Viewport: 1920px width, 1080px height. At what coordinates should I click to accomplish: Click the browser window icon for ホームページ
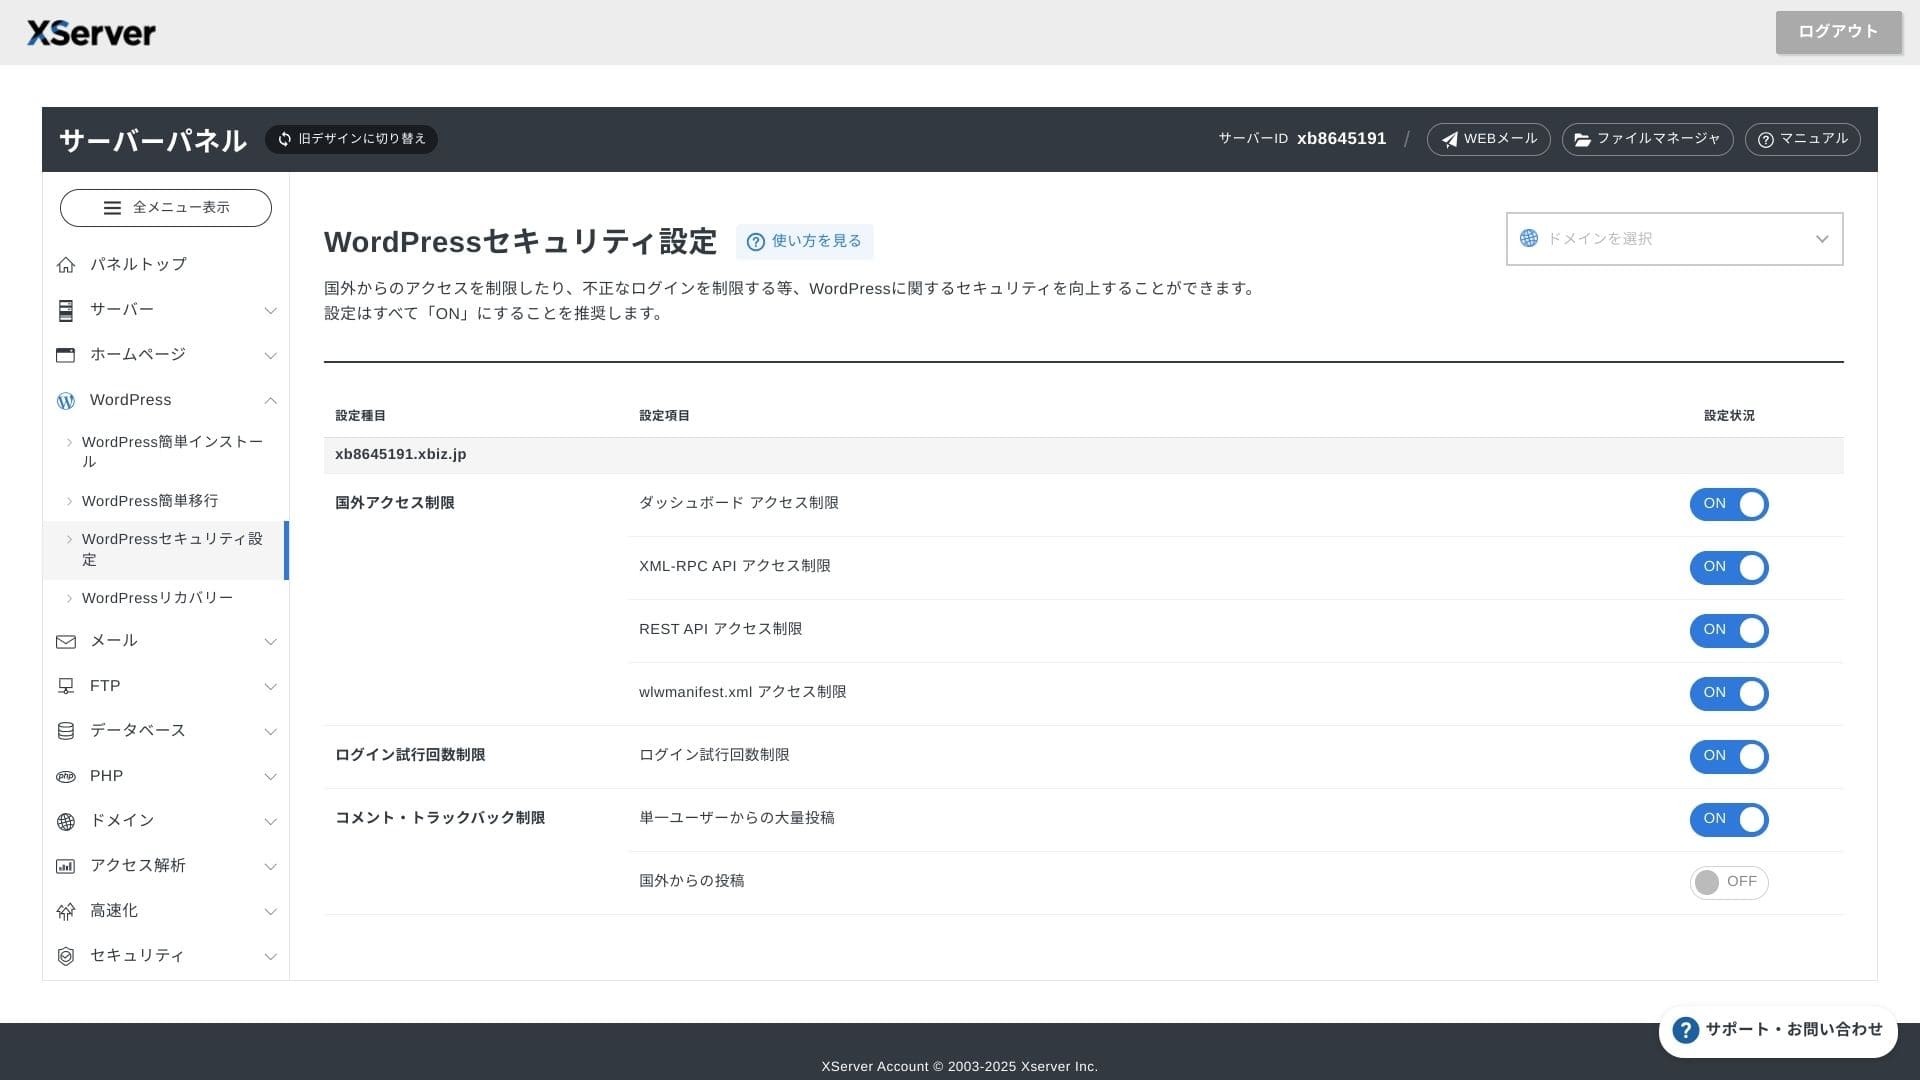(66, 355)
